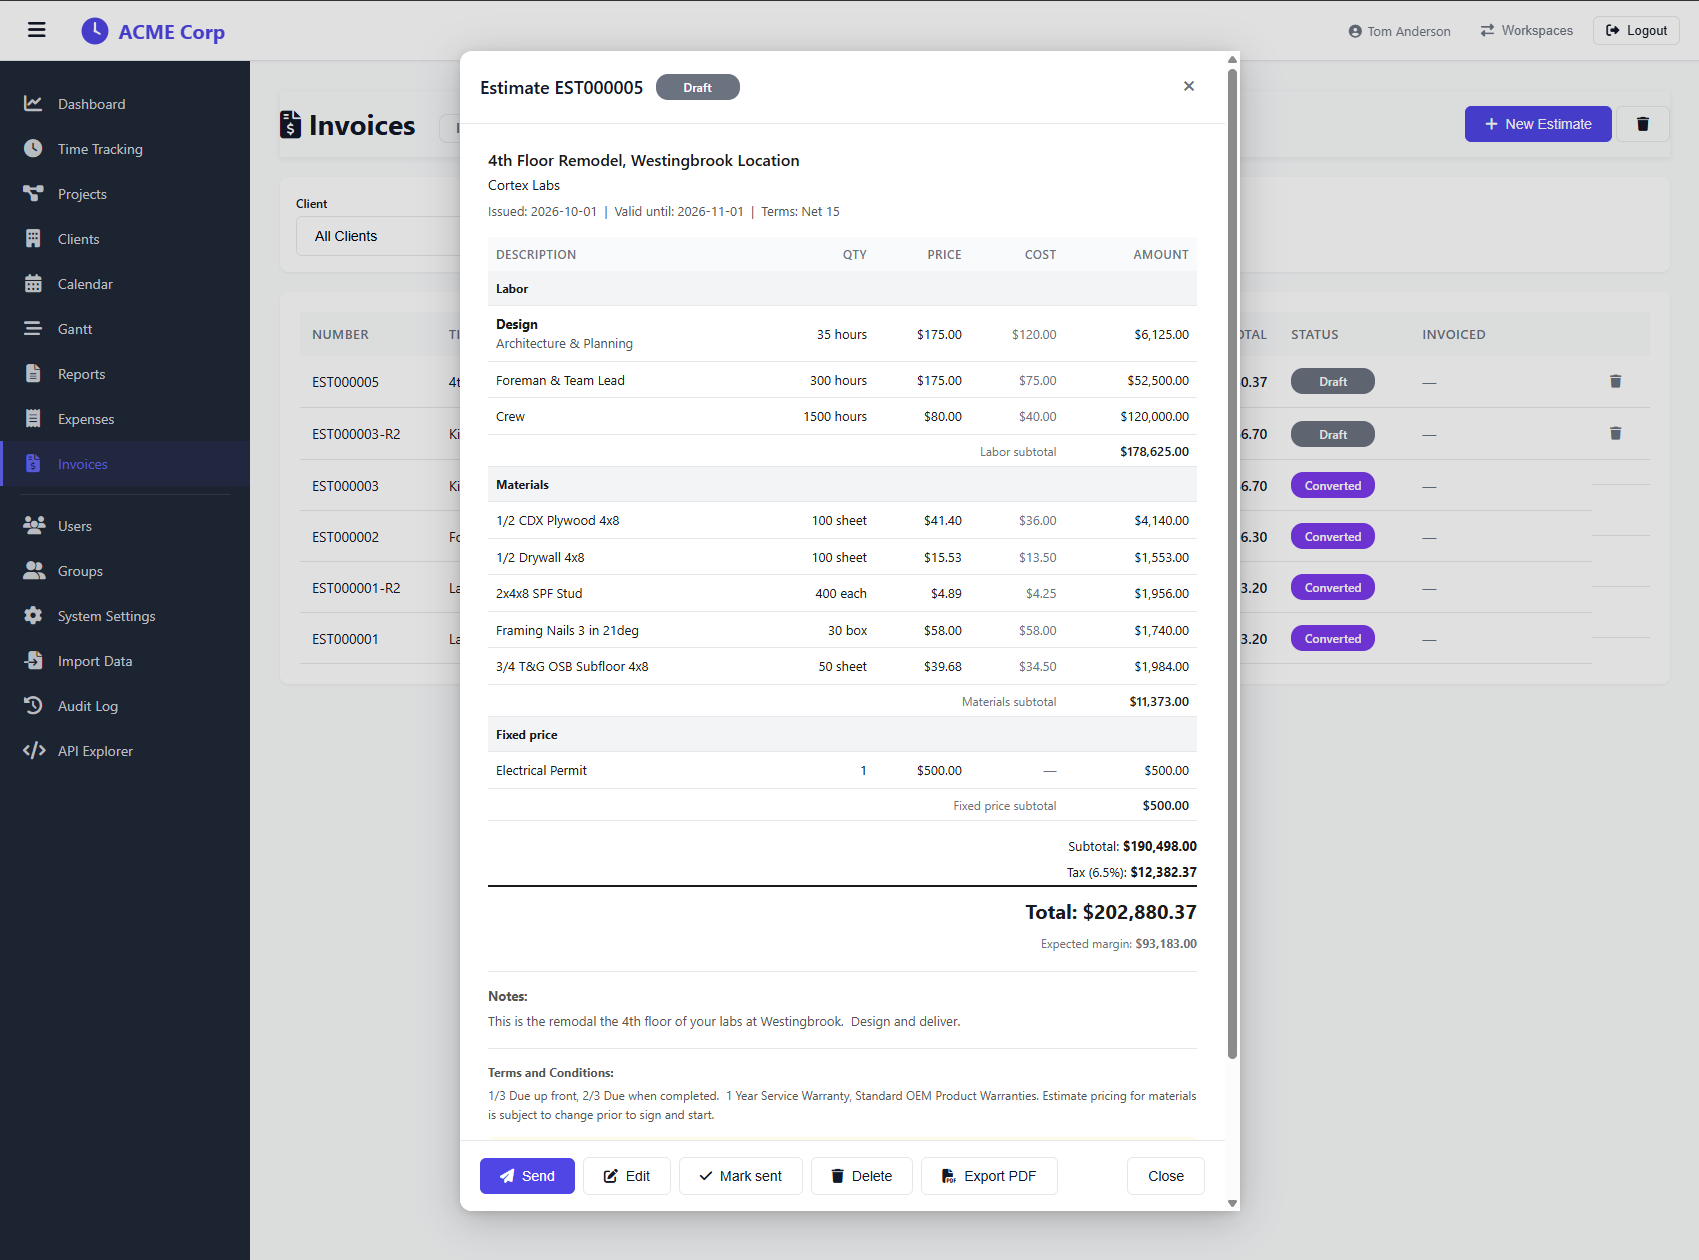Viewport: 1699px width, 1260px height.
Task: Click the Reports sidebar icon
Action: (33, 374)
